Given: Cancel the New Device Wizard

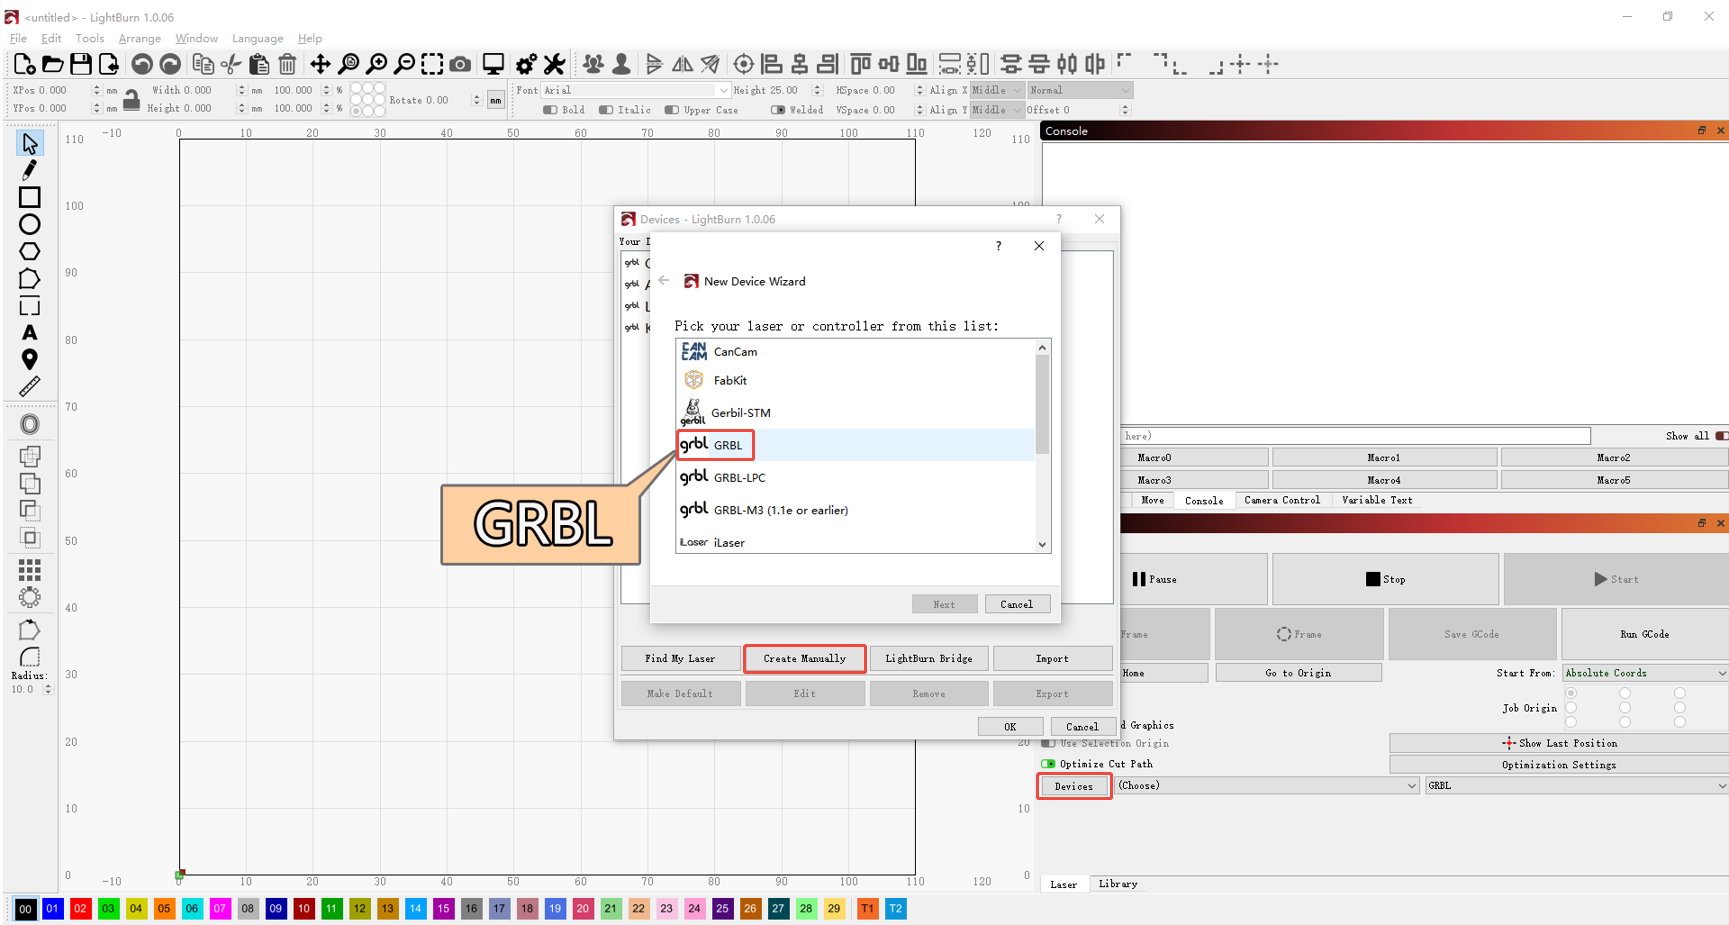Looking at the screenshot, I should pos(1017,604).
